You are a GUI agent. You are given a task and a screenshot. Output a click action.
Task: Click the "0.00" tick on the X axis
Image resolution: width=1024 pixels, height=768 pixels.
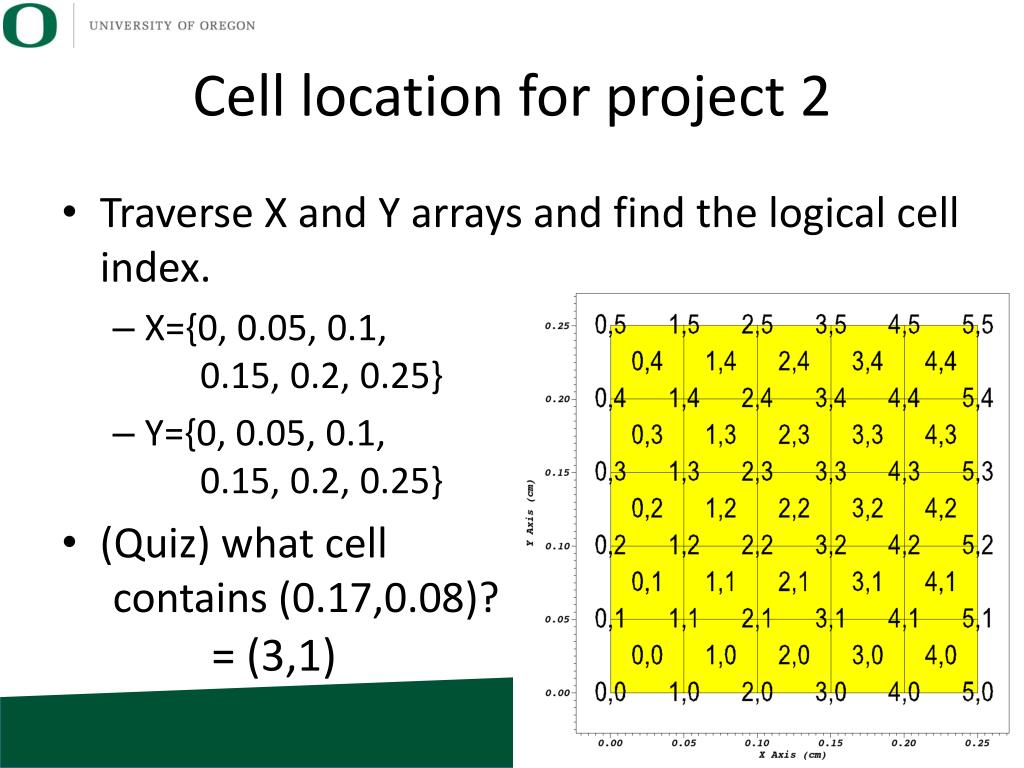(610, 743)
